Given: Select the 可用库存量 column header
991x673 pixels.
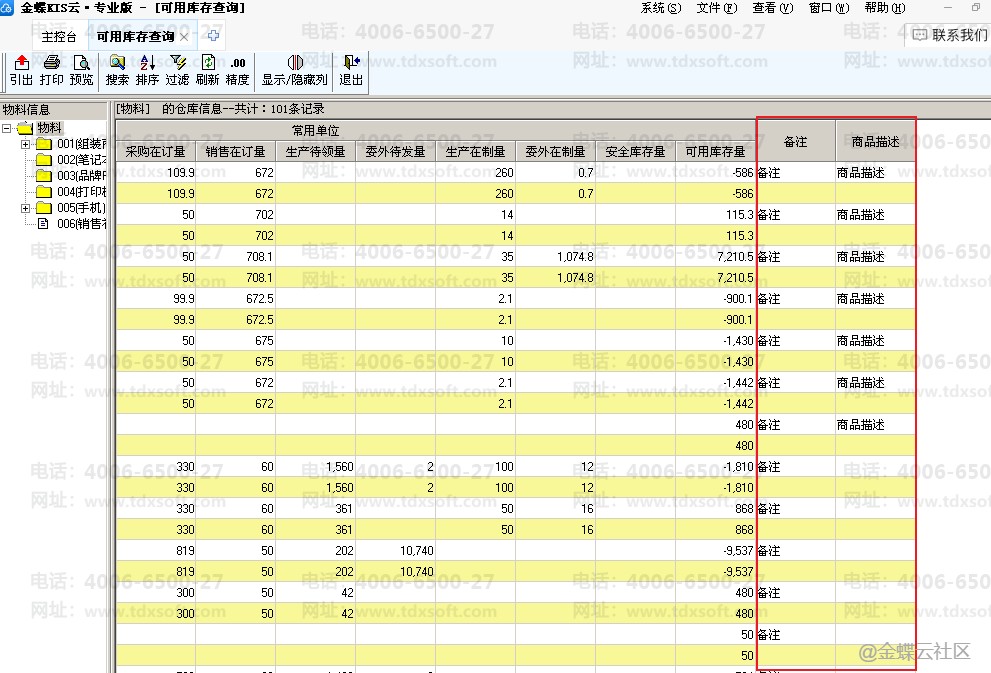Looking at the screenshot, I should coord(715,152).
